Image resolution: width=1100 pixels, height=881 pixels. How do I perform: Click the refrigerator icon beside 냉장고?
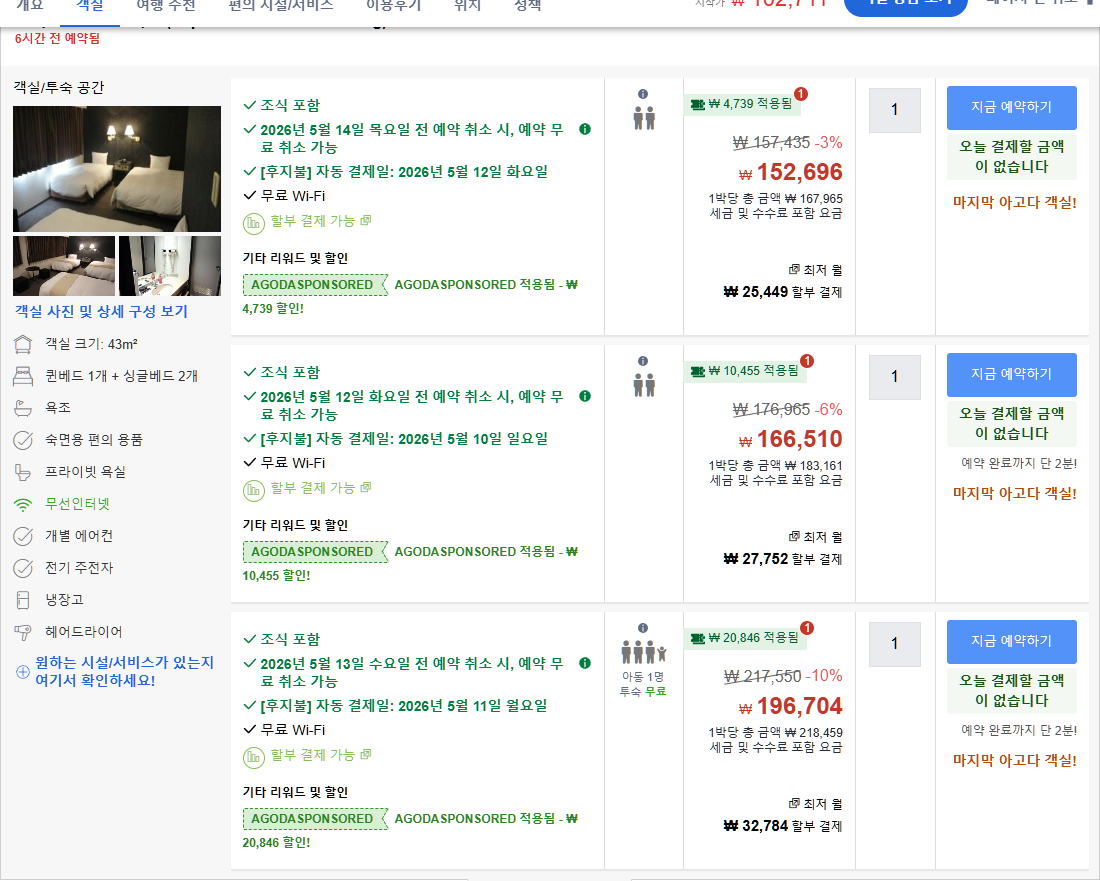point(23,600)
